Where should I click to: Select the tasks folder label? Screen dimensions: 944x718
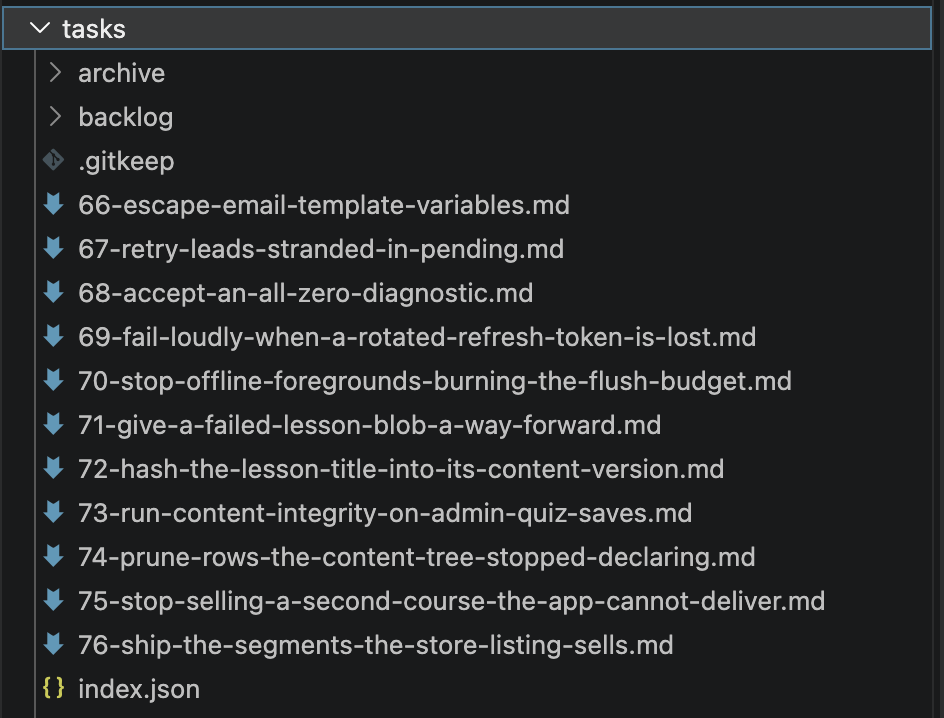pos(94,29)
